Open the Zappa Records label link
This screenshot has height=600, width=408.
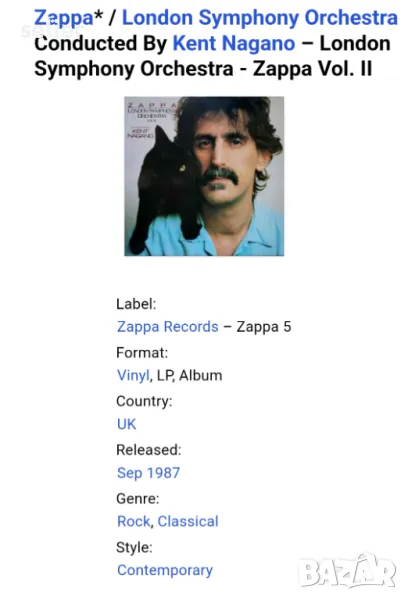point(168,327)
